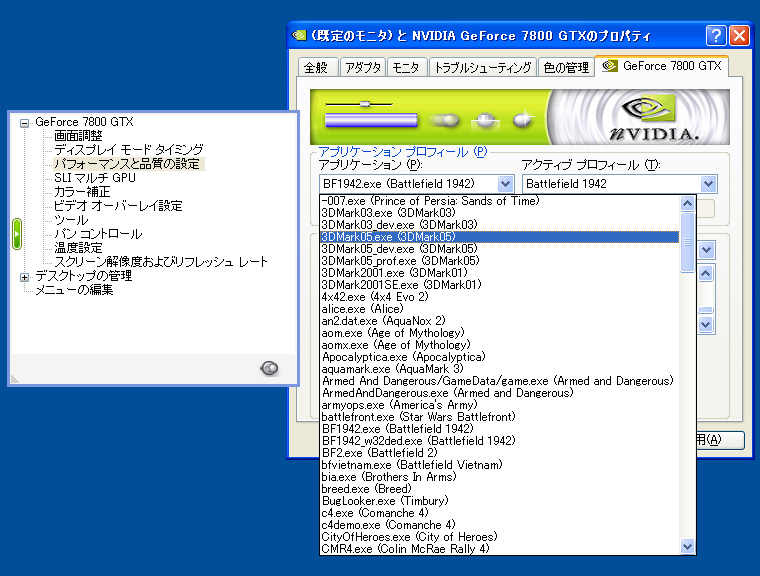The image size is (760, 576).
Task: Choose an2.dat.exe (AquaNox 2) entry
Action: click(x=500, y=321)
